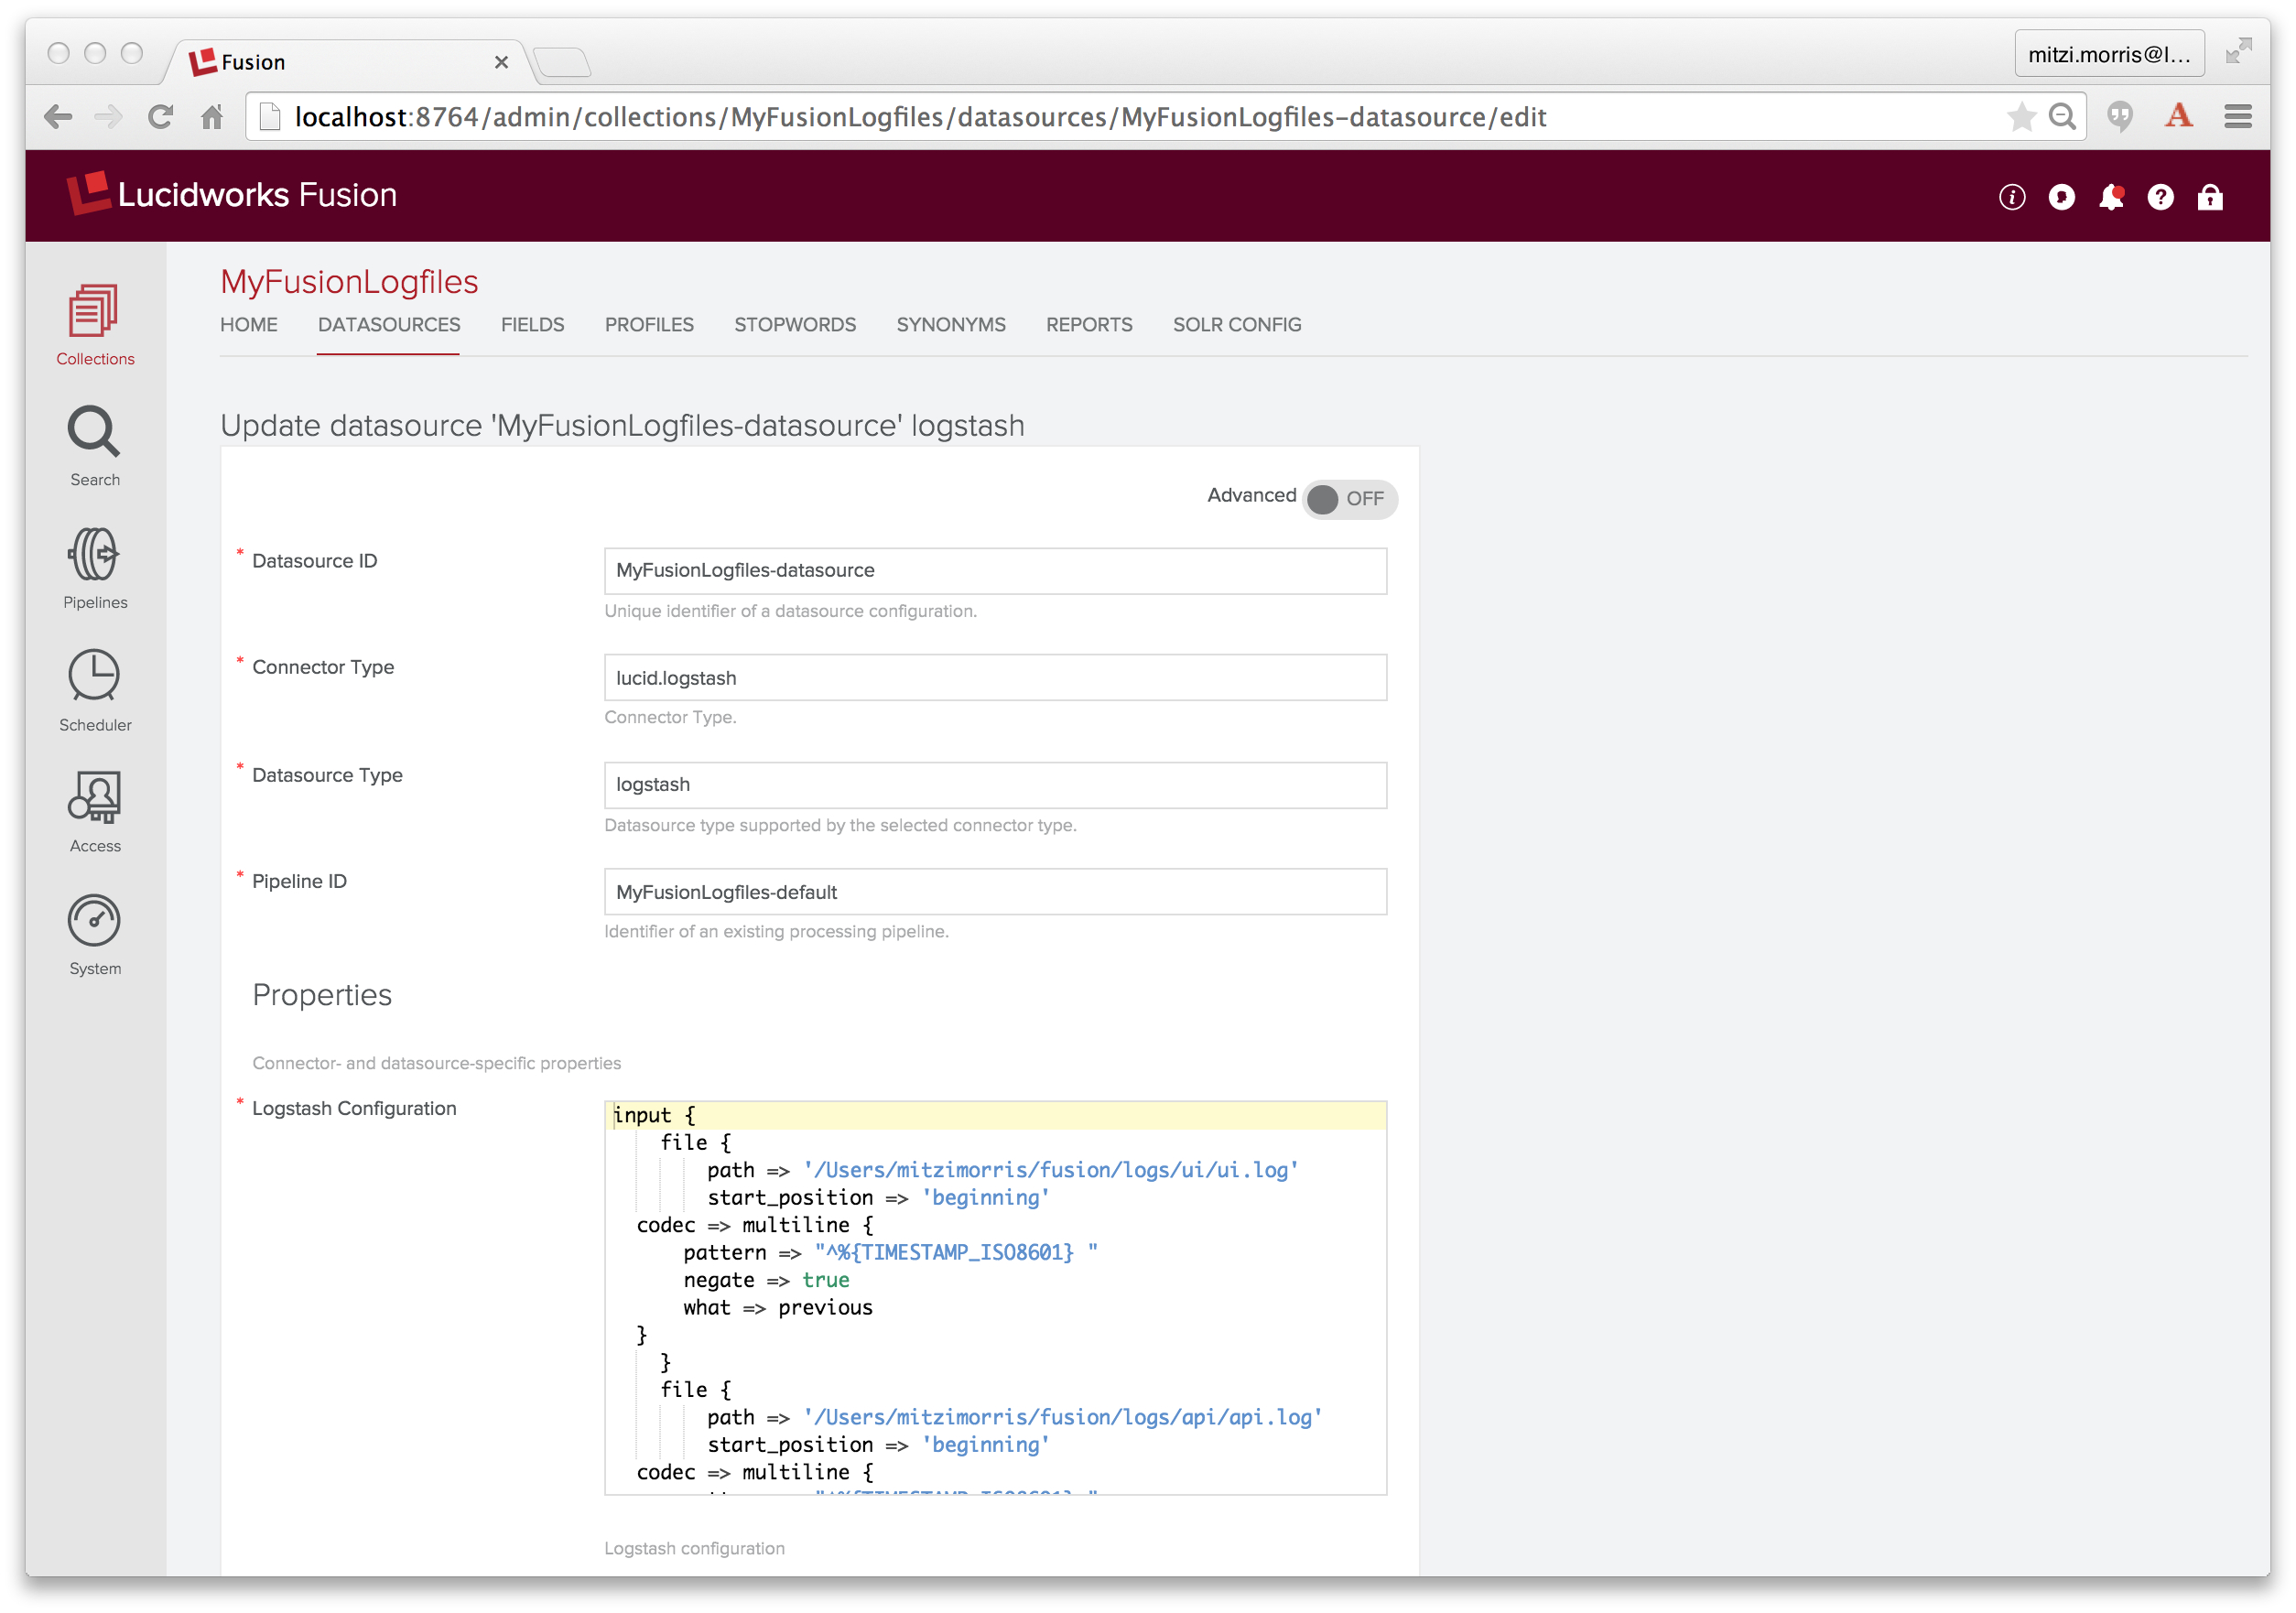The image size is (2296, 1613).
Task: Click the api.log path string in editor
Action: 1063,1417
